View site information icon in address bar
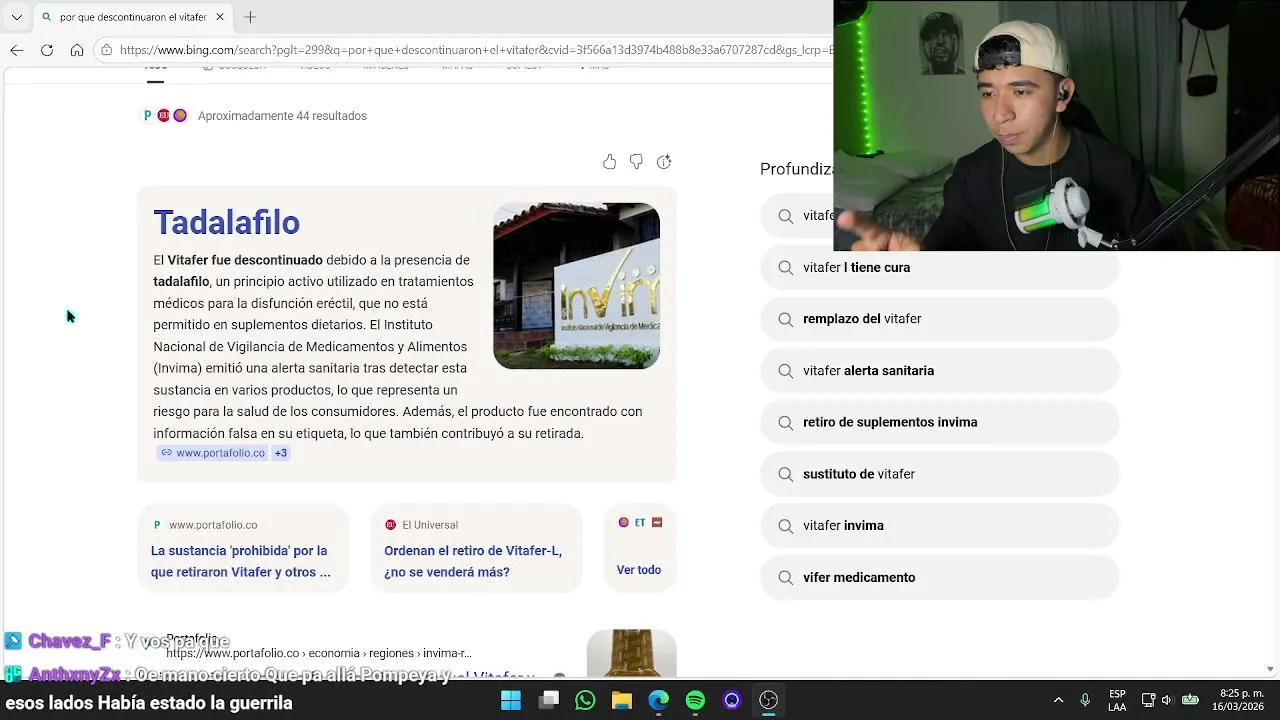The width and height of the screenshot is (1280, 720). click(107, 50)
